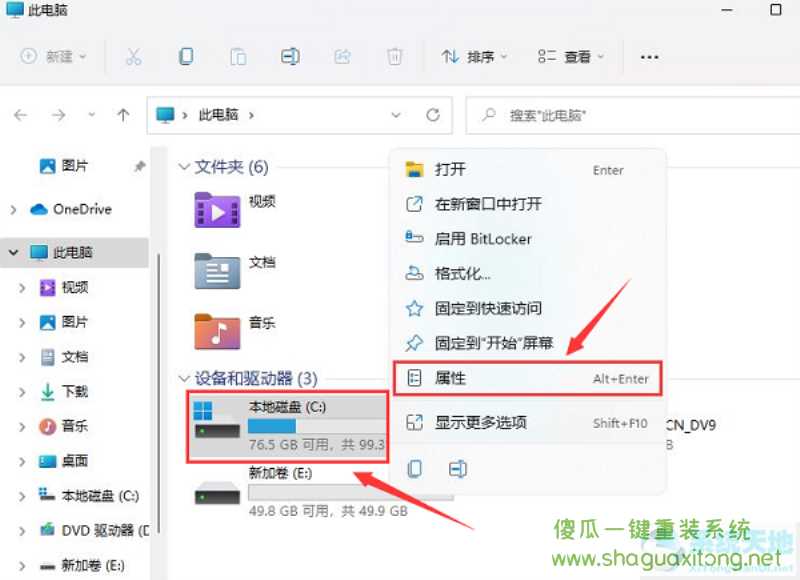The width and height of the screenshot is (800, 580).
Task: Open recent locations dropdown arrow
Action: [91, 115]
